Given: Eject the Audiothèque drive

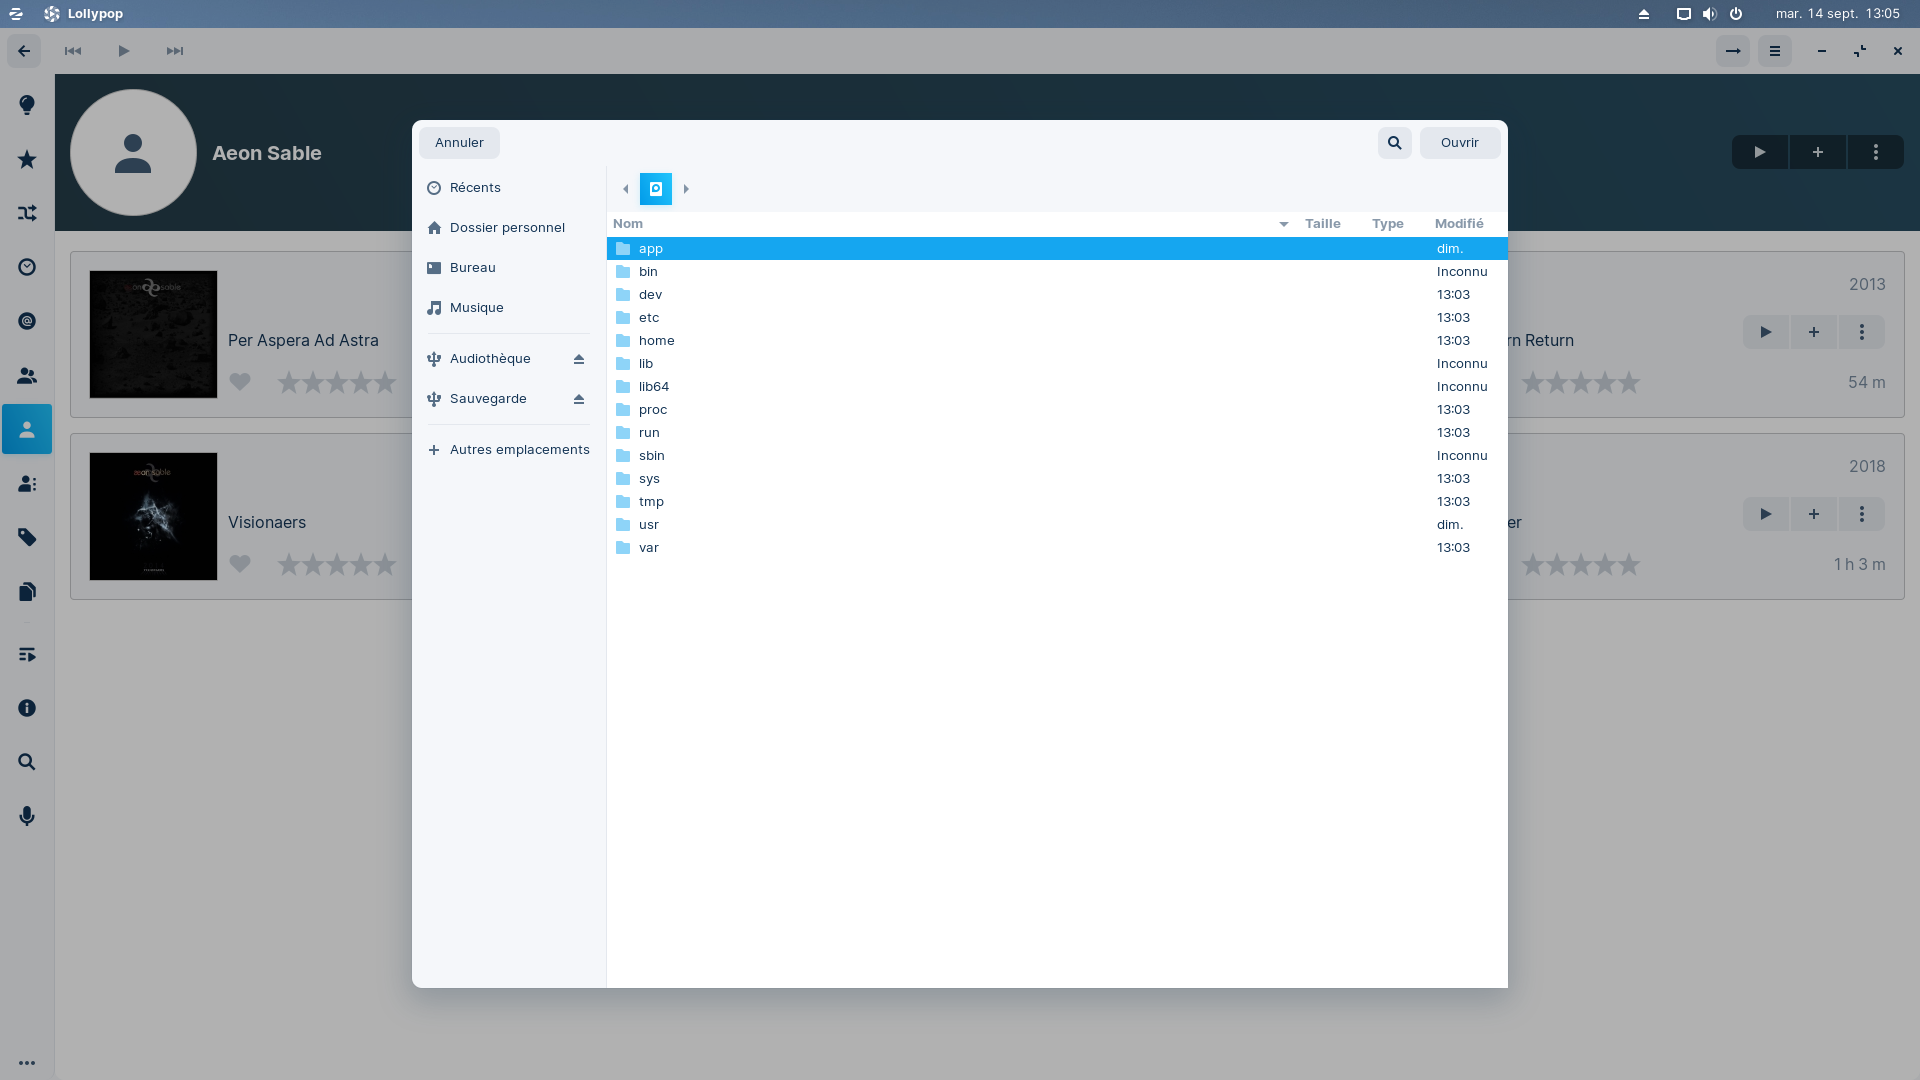Looking at the screenshot, I should 578,359.
